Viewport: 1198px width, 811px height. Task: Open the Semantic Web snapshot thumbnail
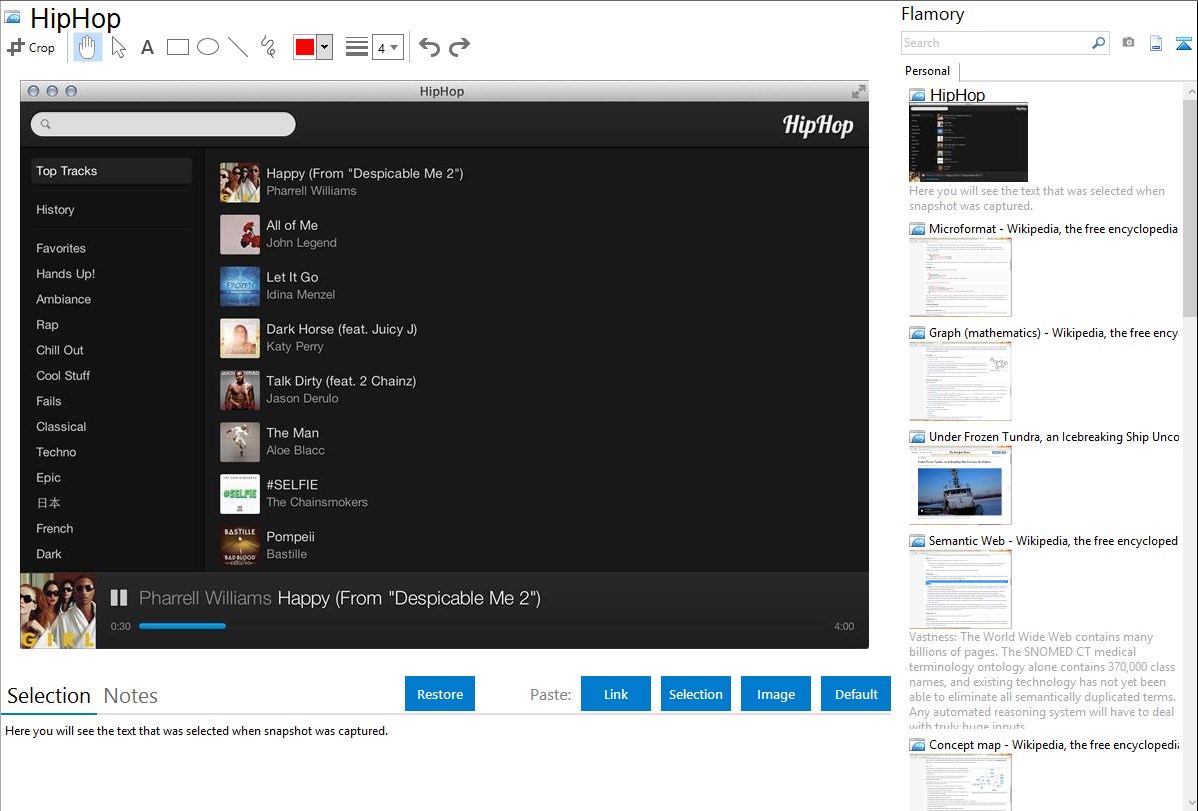960,589
